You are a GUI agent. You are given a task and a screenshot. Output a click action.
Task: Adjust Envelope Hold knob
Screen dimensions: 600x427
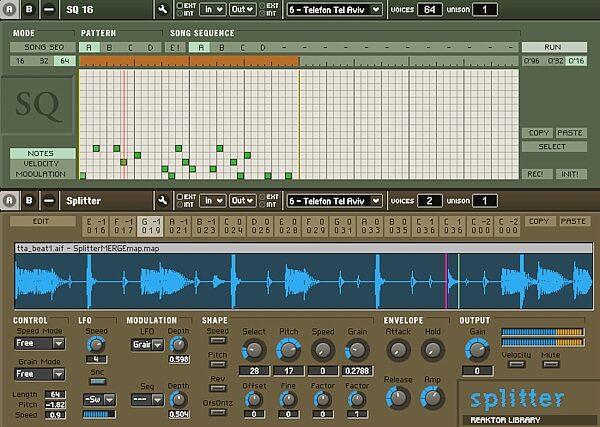[433, 350]
